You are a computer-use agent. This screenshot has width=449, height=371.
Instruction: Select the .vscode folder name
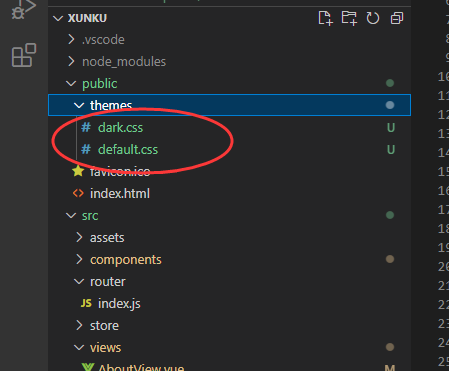[x=103, y=40]
